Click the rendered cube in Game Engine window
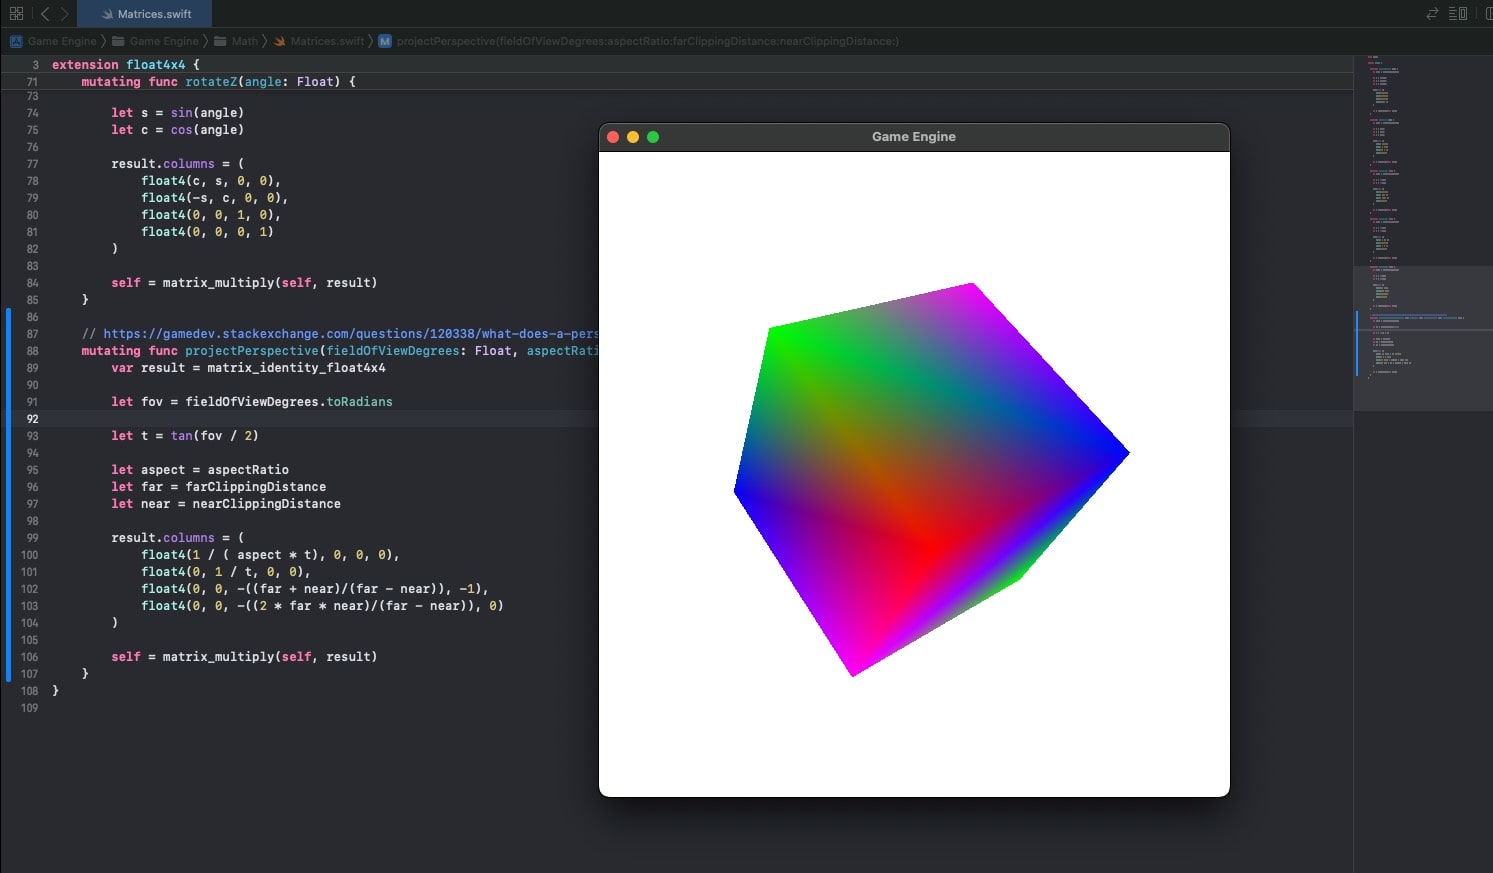Screen dimensions: 1493x873 pyautogui.click(x=931, y=479)
